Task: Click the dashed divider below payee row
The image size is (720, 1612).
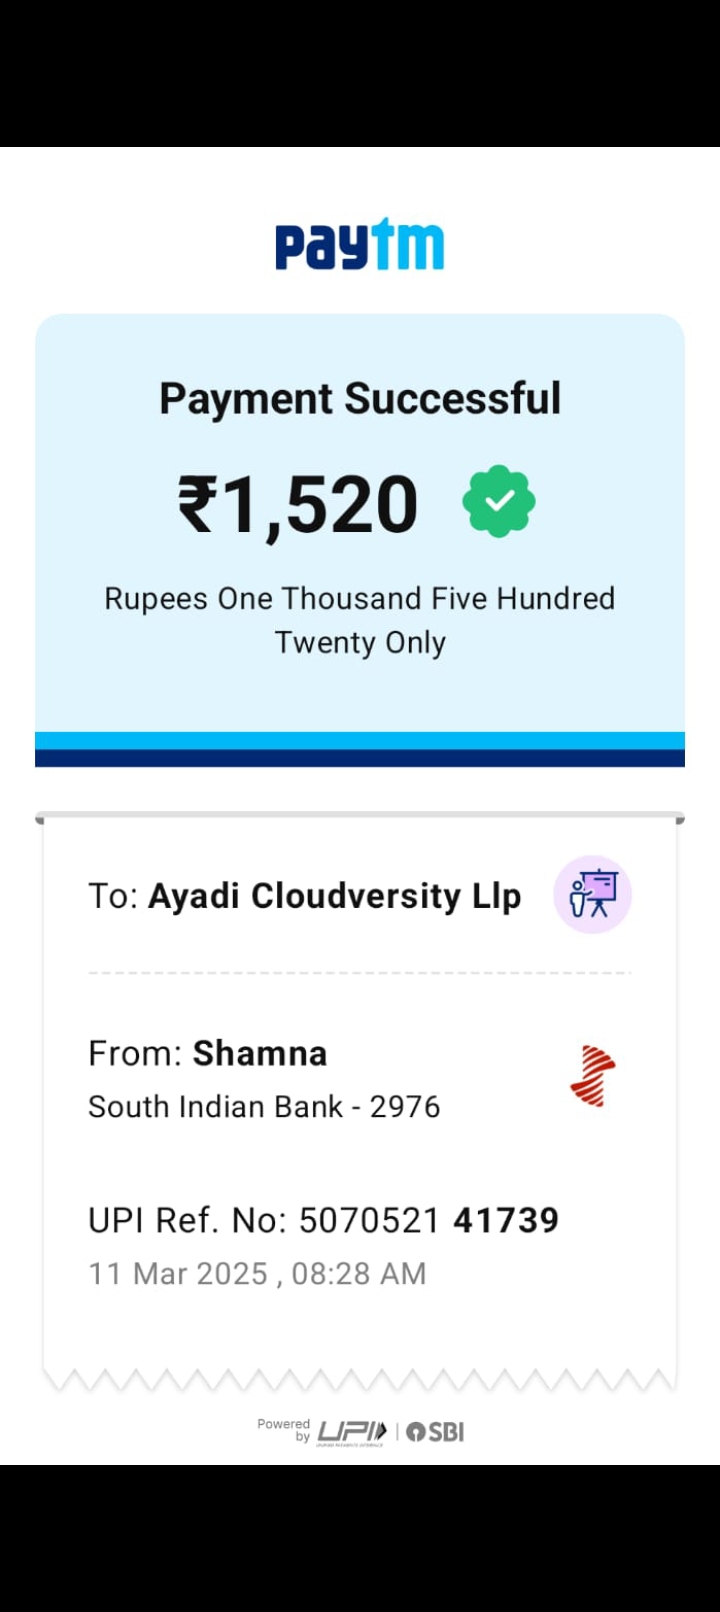Action: [x=360, y=972]
